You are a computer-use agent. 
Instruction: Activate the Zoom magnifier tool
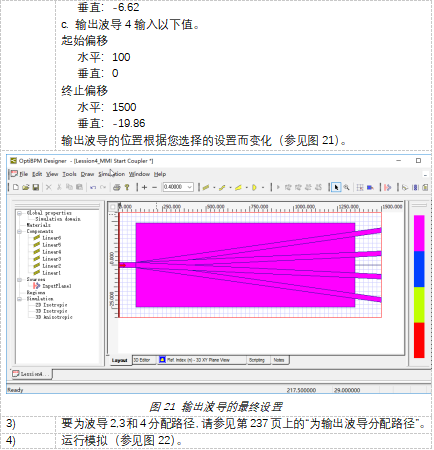(x=347, y=187)
